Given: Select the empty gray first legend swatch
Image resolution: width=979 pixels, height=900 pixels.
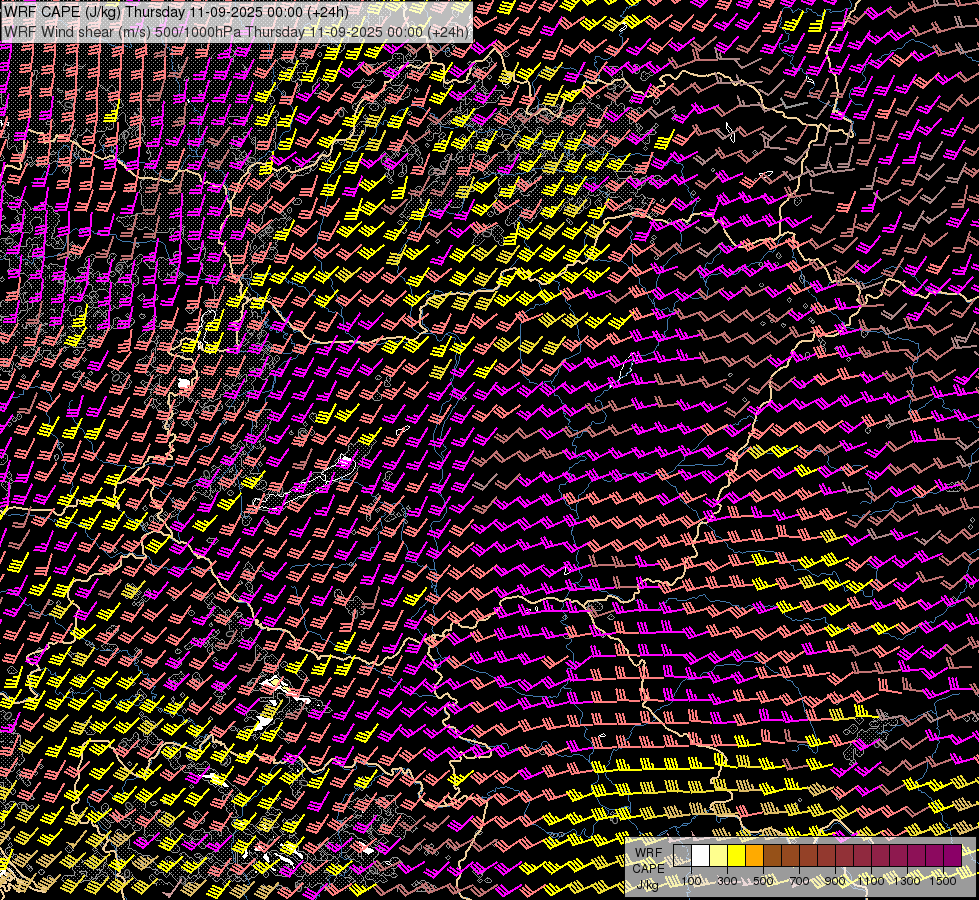Looking at the screenshot, I should (682, 856).
